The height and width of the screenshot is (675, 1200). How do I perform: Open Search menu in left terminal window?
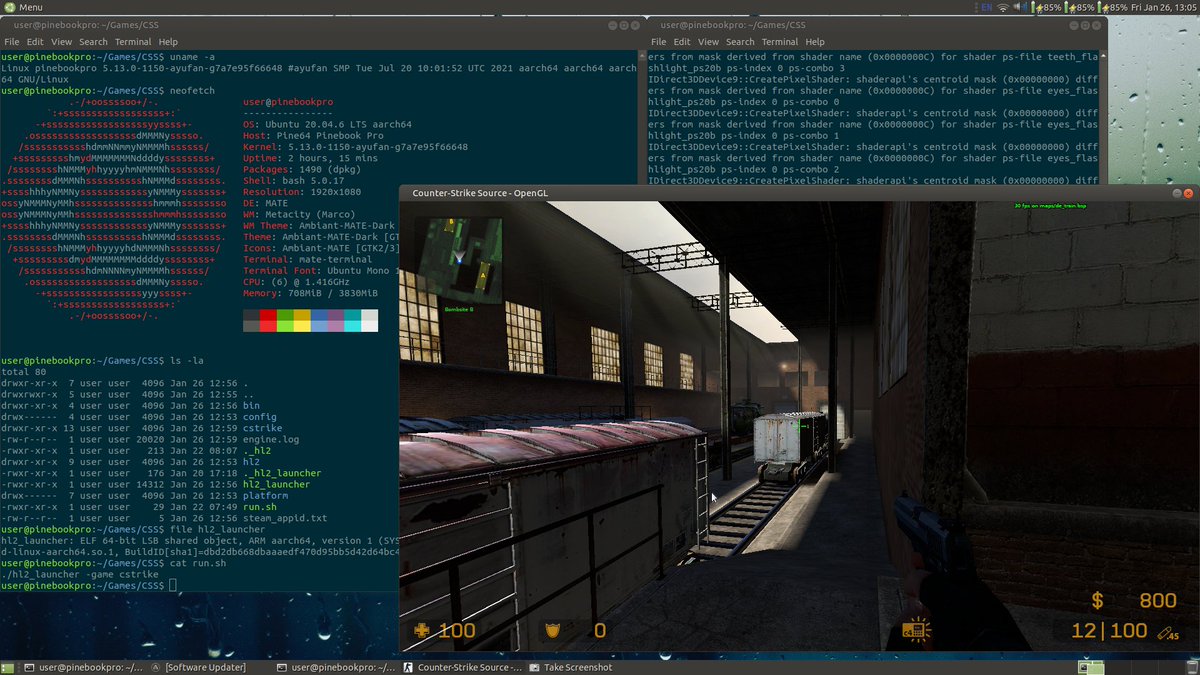coord(93,42)
